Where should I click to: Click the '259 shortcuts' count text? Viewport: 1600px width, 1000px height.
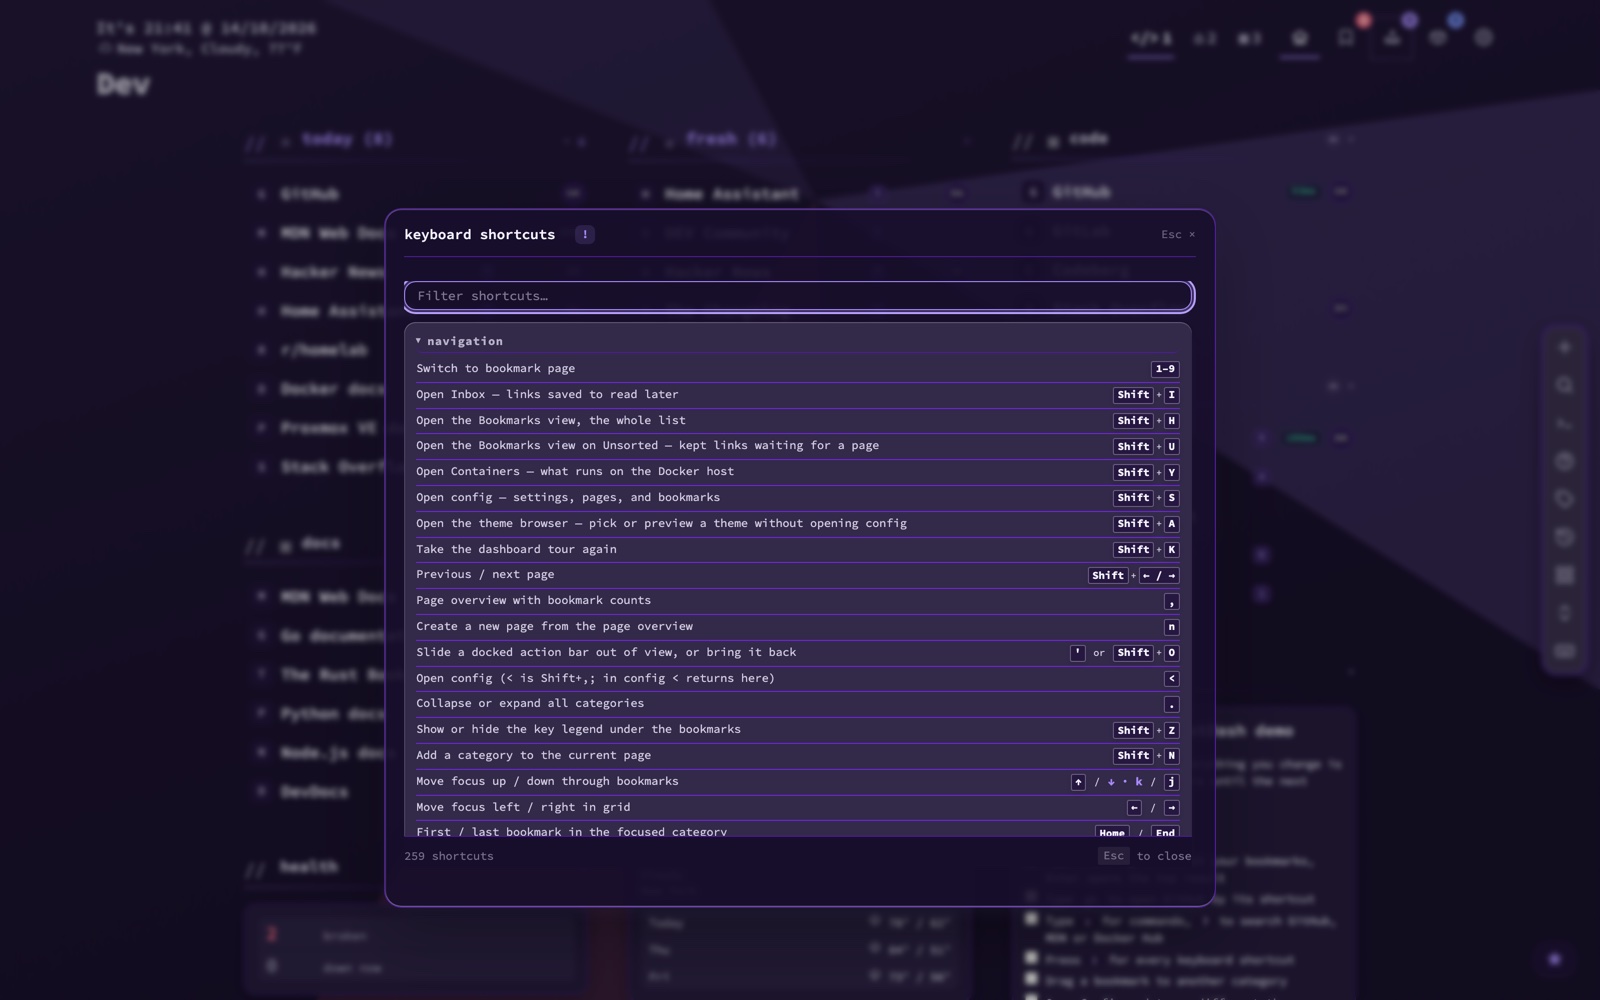tap(449, 856)
